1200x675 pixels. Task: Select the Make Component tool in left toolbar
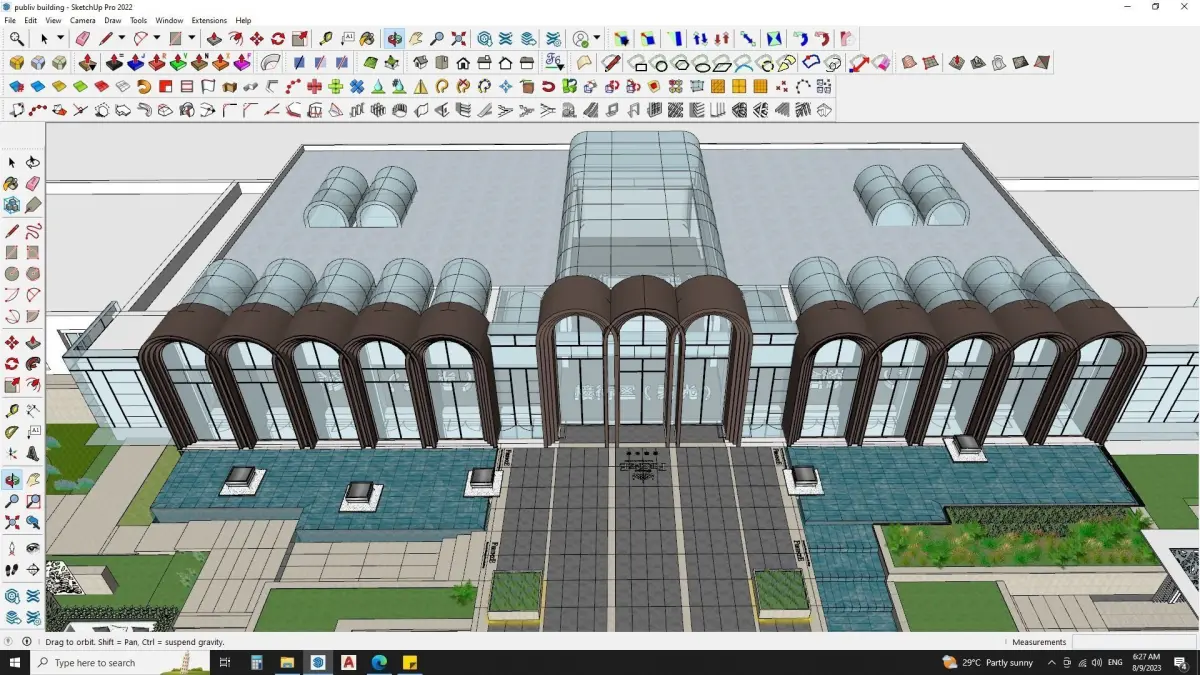click(x=12, y=205)
